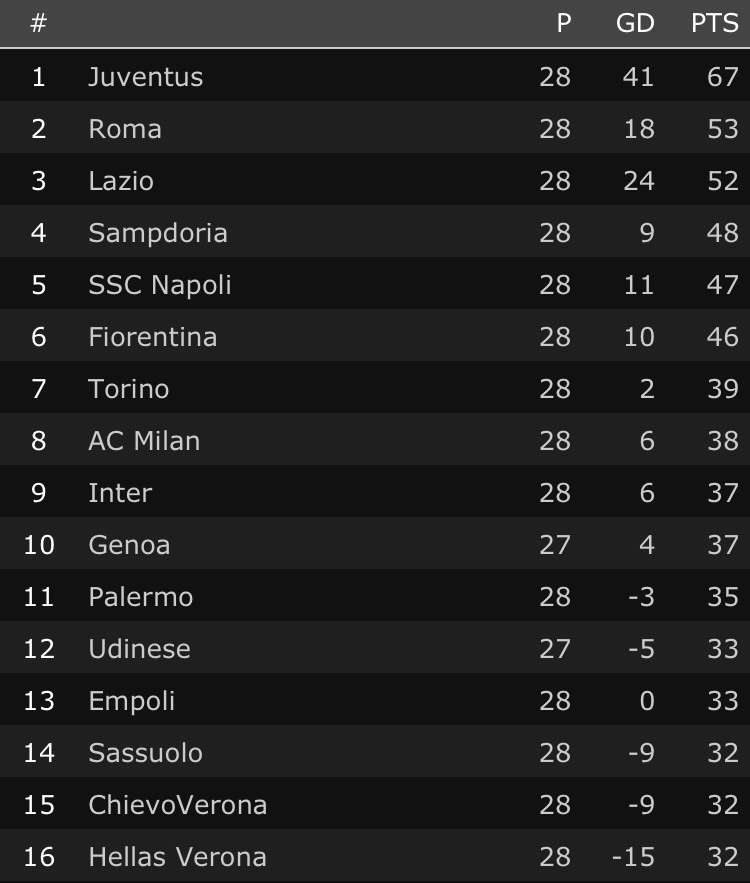Sort table by PTS column header
750x883 pixels.
point(714,23)
